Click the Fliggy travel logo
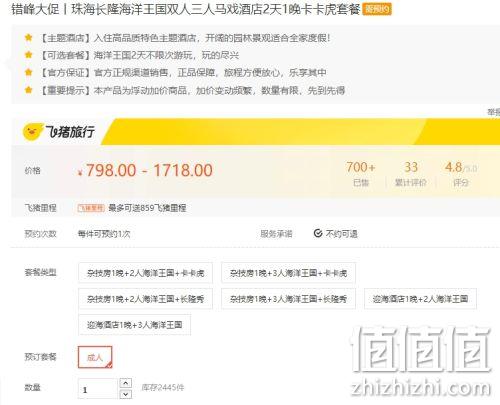This screenshot has width=500, height=405. 59,132
